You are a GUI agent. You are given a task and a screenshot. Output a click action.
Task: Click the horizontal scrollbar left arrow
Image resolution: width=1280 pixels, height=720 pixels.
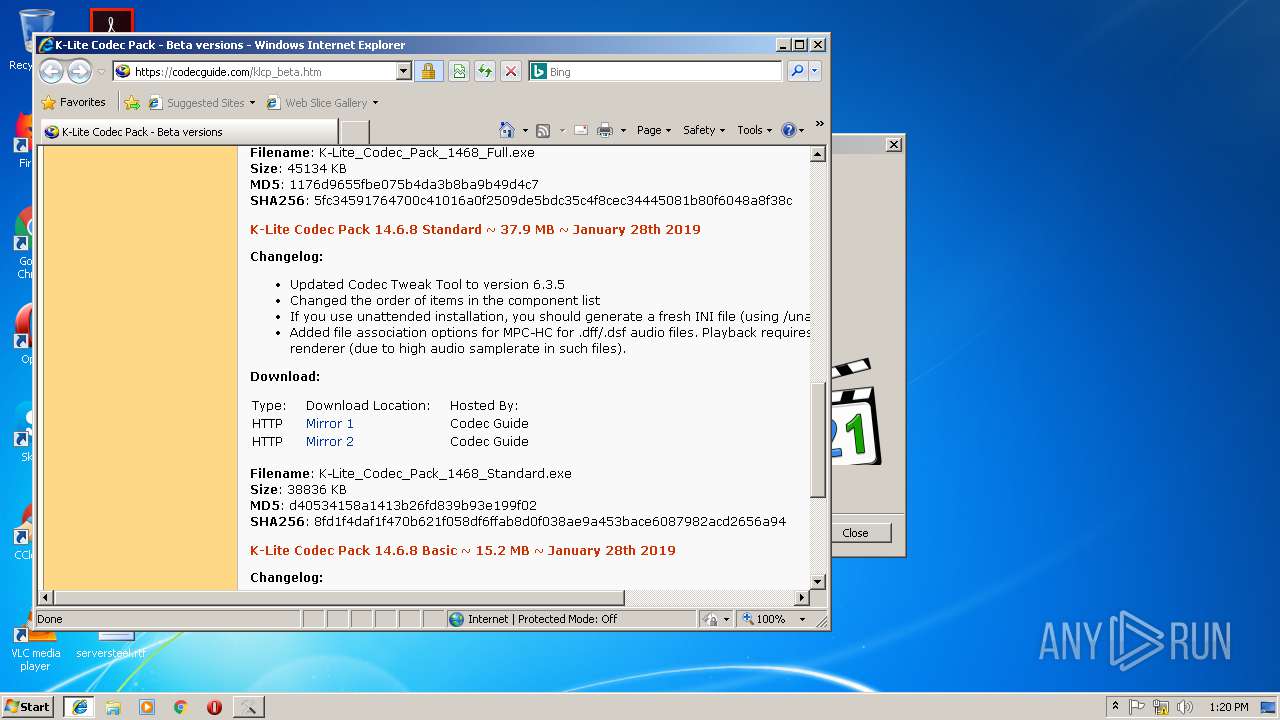pyautogui.click(x=45, y=598)
